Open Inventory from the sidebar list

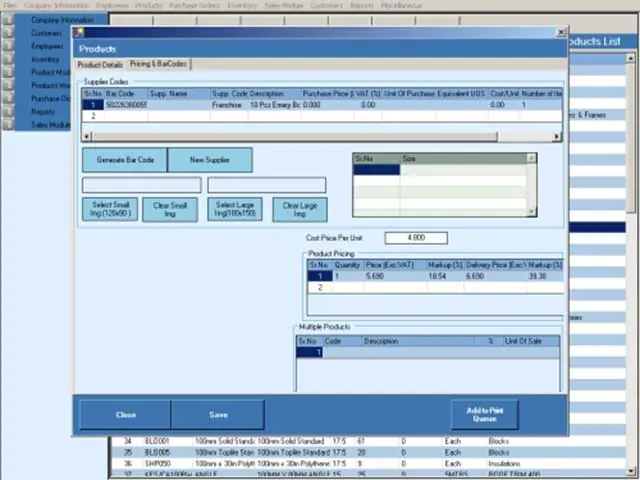point(45,59)
